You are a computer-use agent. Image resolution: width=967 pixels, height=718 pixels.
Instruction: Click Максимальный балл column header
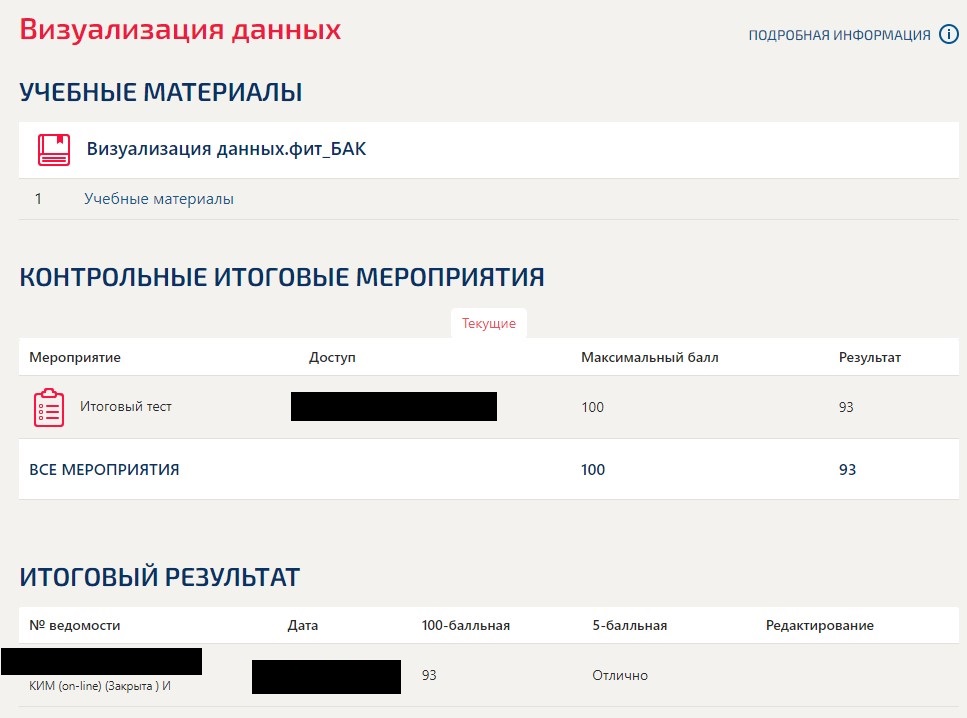click(x=650, y=357)
